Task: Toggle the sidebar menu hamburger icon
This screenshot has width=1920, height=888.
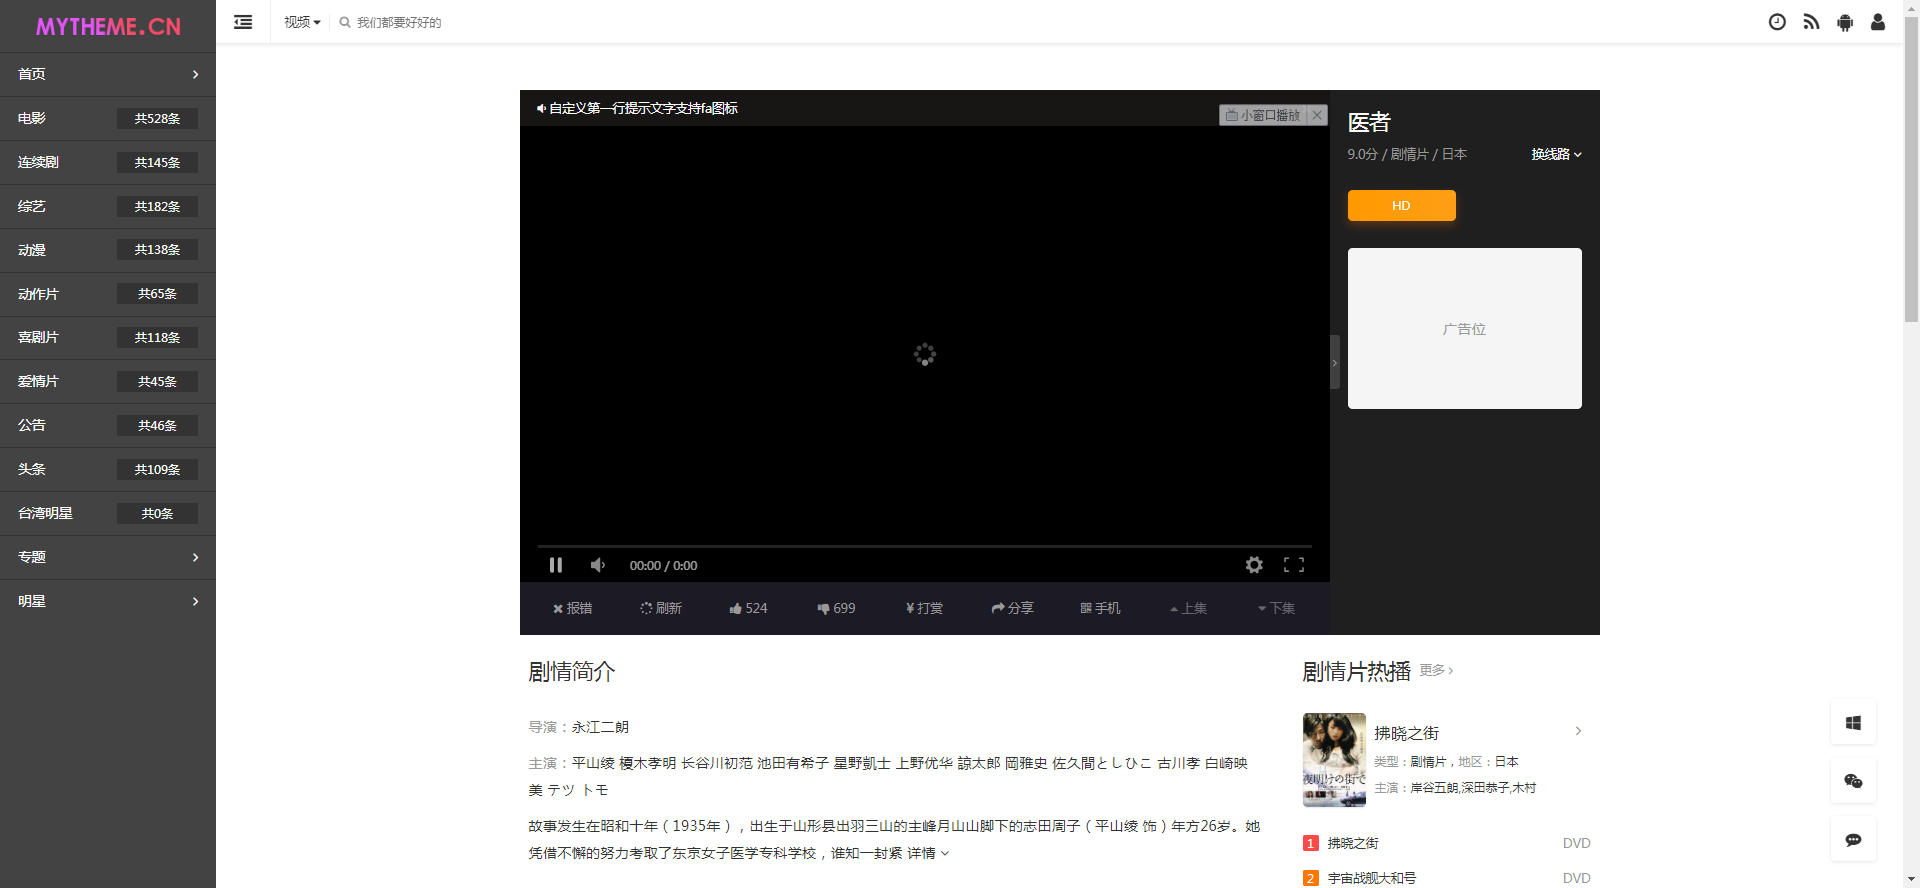Action: [243, 22]
